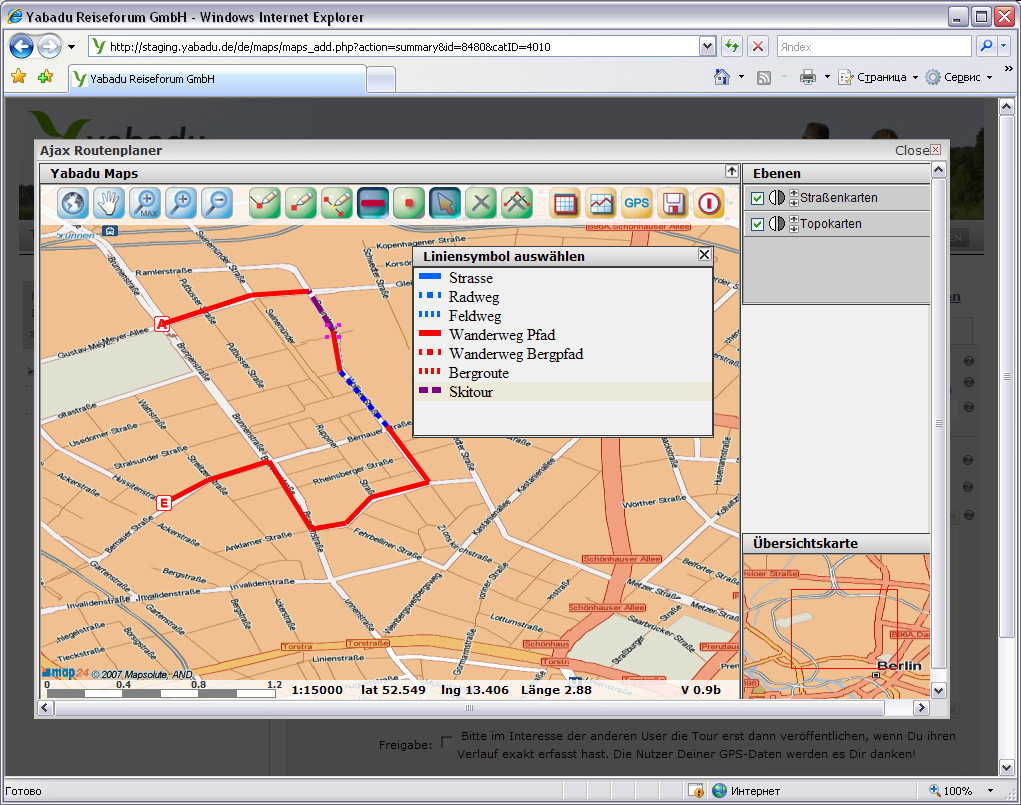The height and width of the screenshot is (805, 1021).
Task: Click the Add to Favorites star-plus icon
Action: tap(45, 77)
